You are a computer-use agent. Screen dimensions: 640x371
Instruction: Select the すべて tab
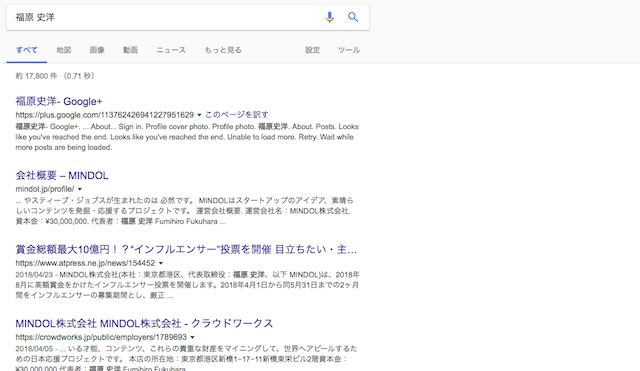(27, 50)
